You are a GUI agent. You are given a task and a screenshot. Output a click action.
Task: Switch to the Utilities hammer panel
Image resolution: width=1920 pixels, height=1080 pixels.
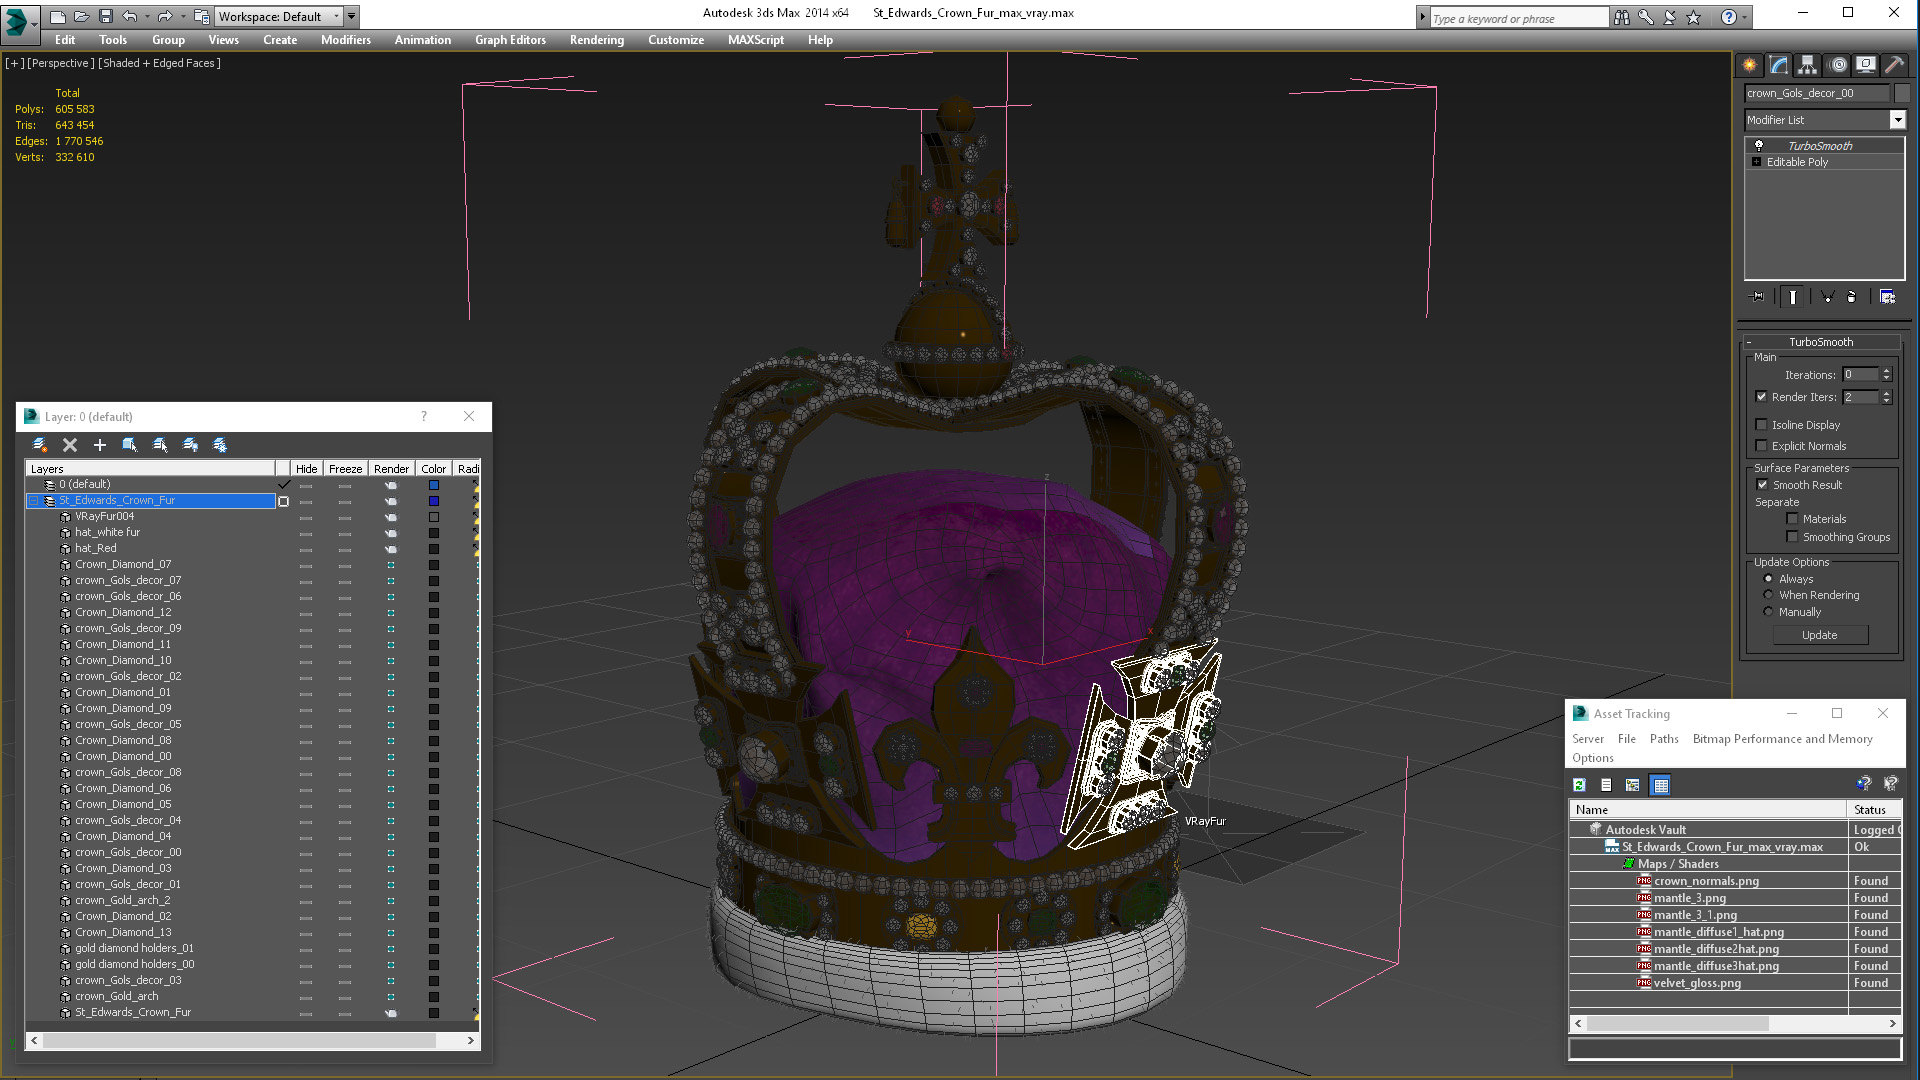(1894, 65)
